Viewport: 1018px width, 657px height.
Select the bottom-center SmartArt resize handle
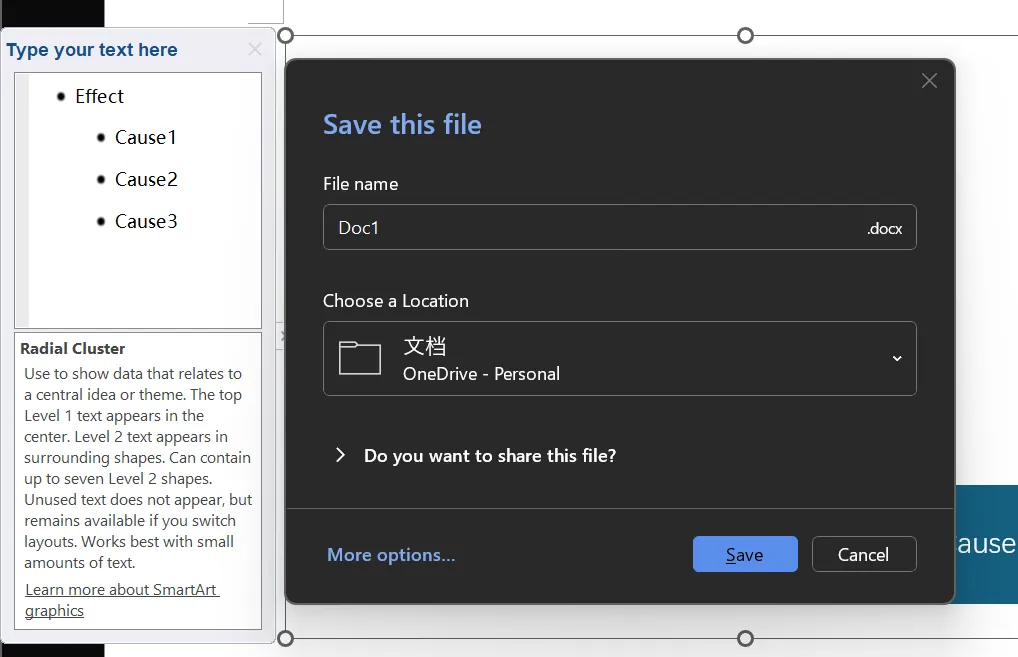[745, 638]
